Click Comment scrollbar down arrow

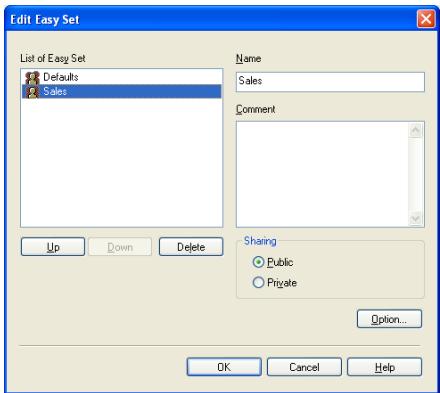pos(416,219)
